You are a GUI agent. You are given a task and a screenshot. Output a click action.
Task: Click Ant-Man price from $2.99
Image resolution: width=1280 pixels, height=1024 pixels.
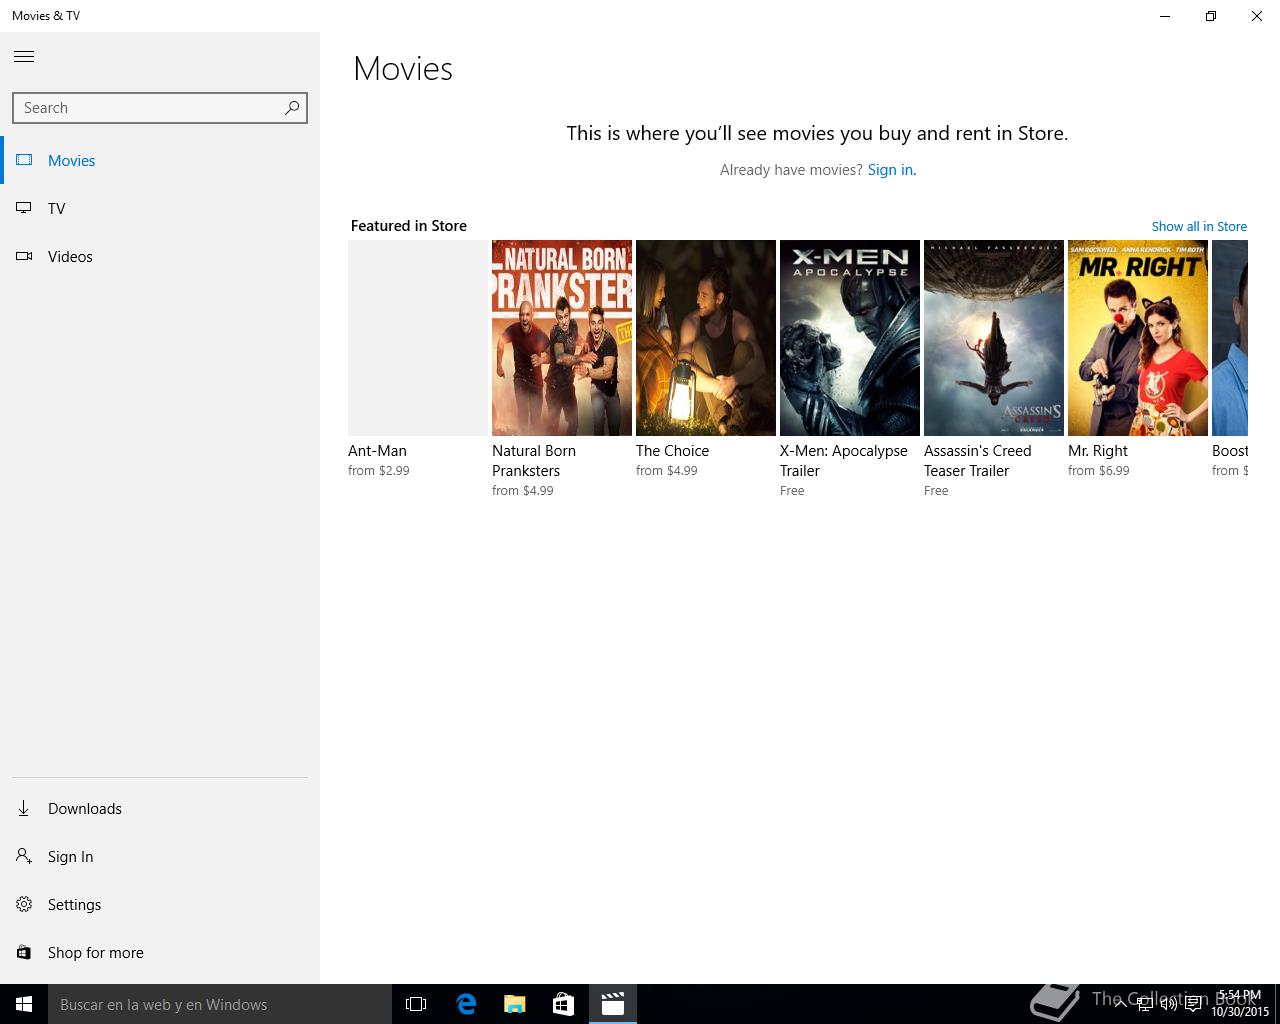[379, 471]
